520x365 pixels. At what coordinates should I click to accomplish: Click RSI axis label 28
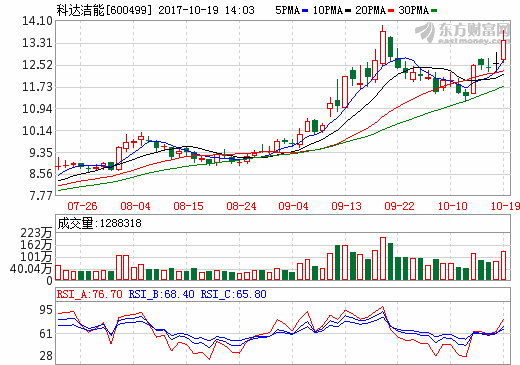[46, 356]
